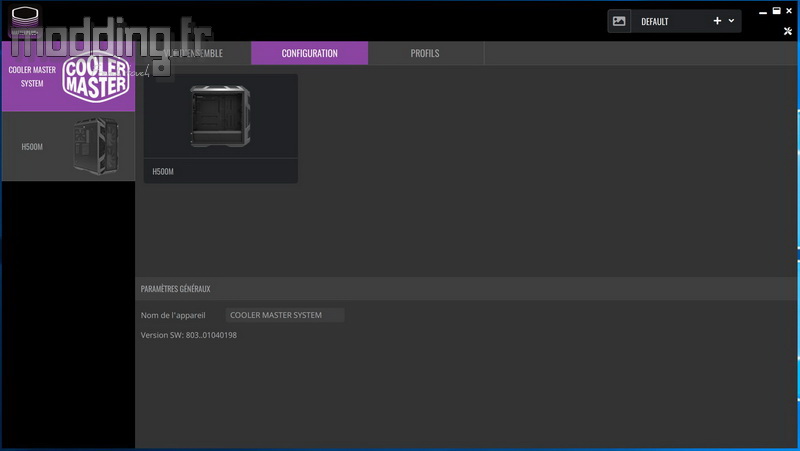Click the 'Paramètres généraux' header

point(176,289)
